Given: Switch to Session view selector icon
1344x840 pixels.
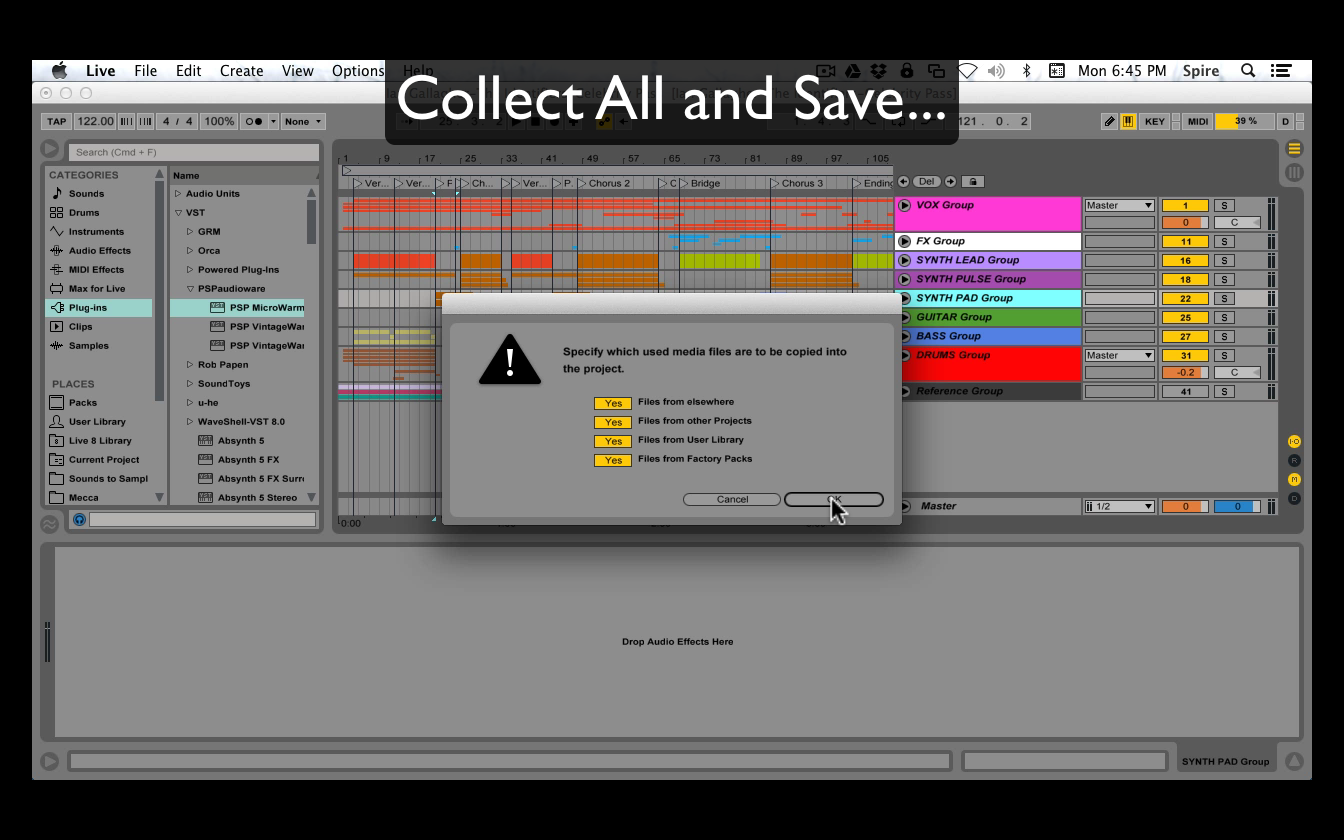Looking at the screenshot, I should 1294,172.
